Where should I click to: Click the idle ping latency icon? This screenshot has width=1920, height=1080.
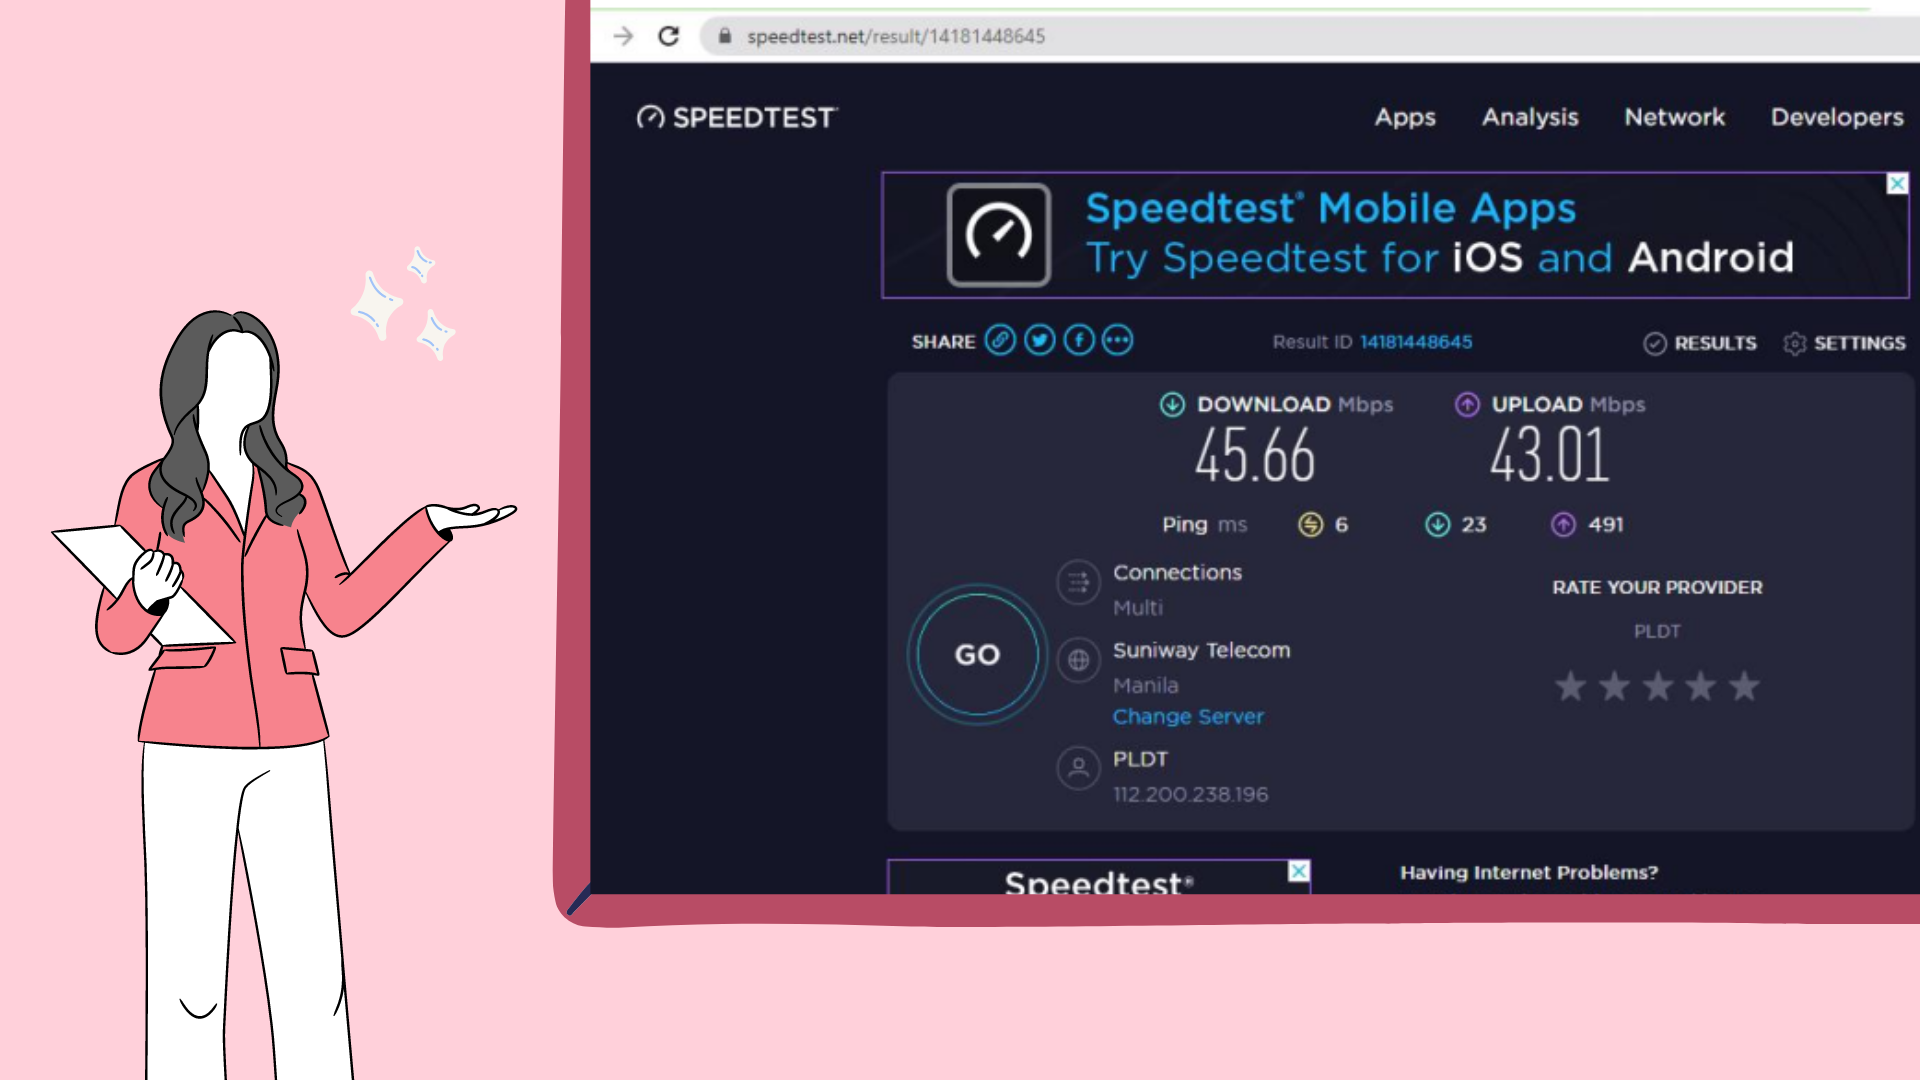tap(1310, 524)
